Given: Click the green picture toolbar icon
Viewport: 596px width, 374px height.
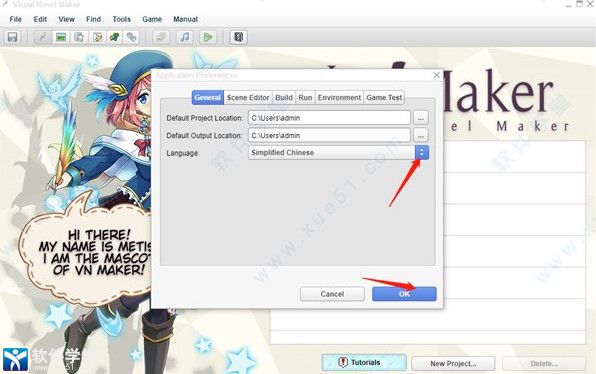Looking at the screenshot, I should pos(61,37).
